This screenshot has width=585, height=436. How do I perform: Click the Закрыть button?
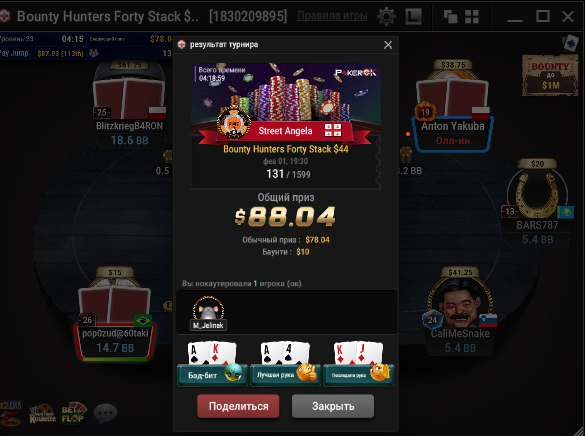point(333,406)
